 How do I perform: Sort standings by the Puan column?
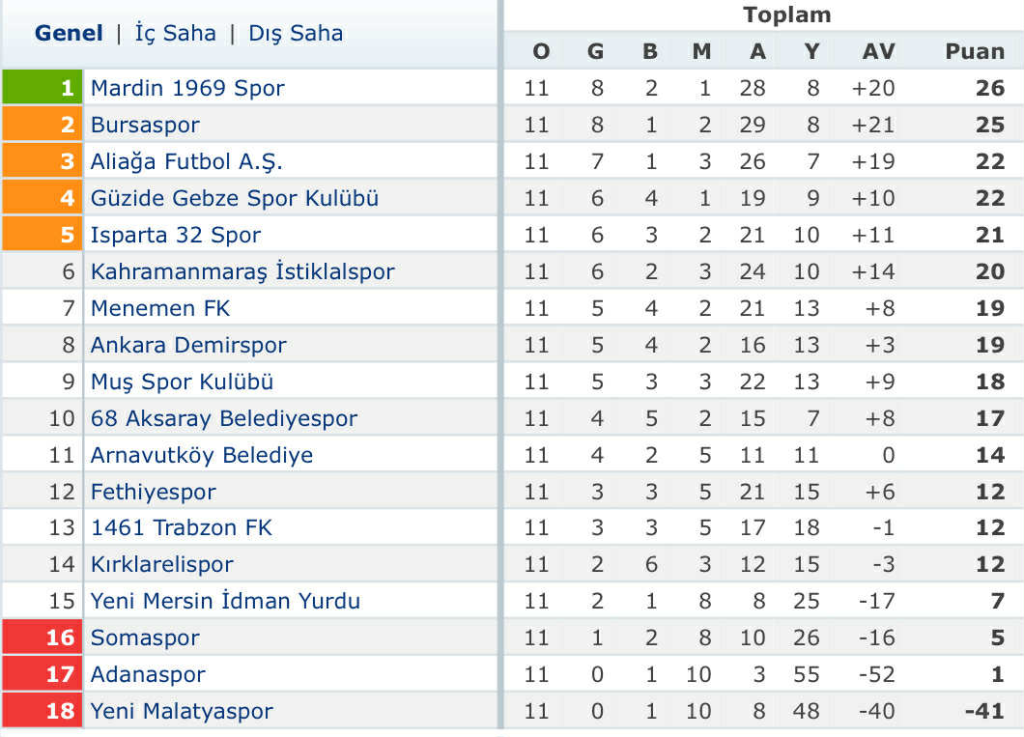pyautogui.click(x=974, y=51)
